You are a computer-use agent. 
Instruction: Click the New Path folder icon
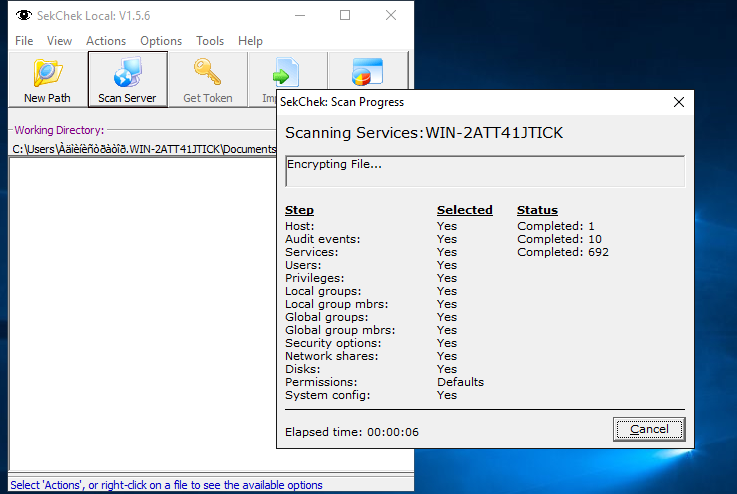pos(47,73)
